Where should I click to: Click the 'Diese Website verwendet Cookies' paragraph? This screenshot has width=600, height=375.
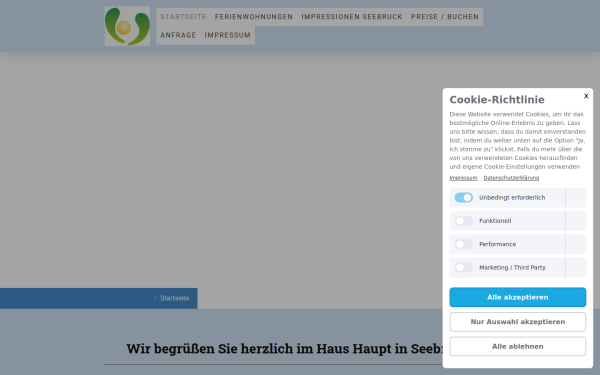[x=517, y=140]
